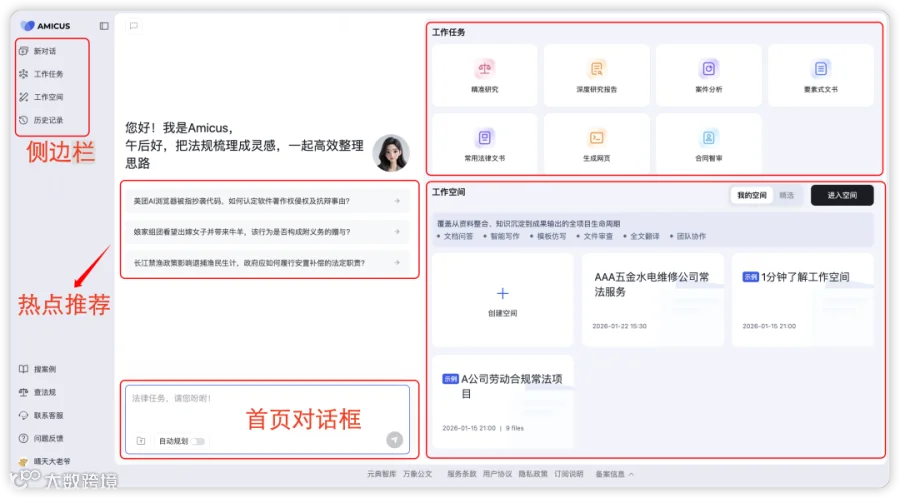Open 精准研究 scales task icon

coord(484,69)
